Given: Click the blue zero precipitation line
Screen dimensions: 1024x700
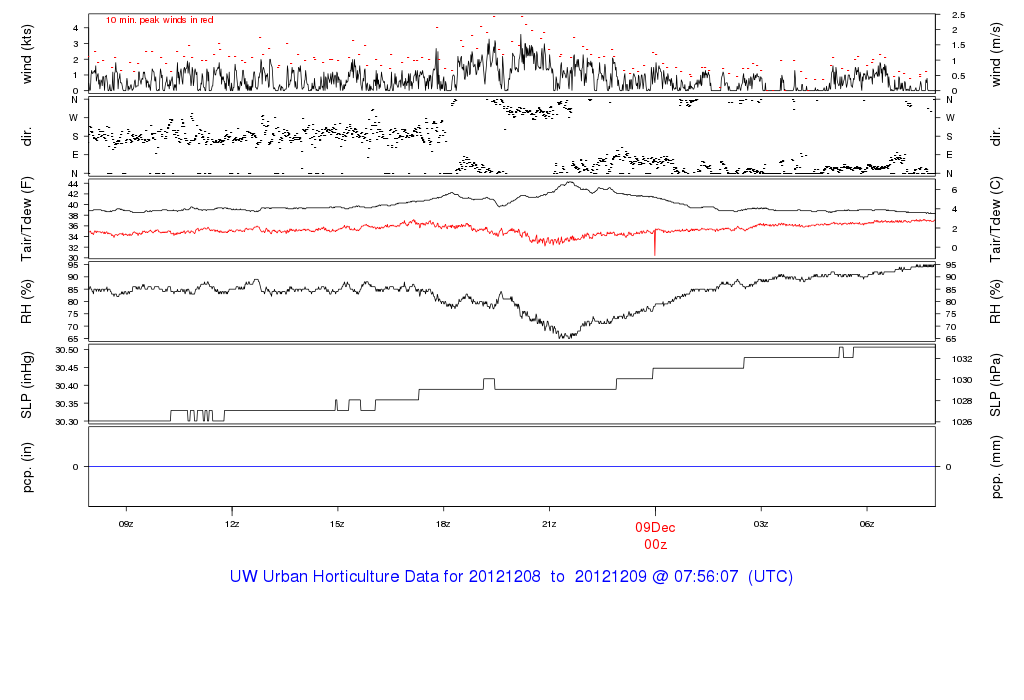Looking at the screenshot, I should (x=512, y=466).
